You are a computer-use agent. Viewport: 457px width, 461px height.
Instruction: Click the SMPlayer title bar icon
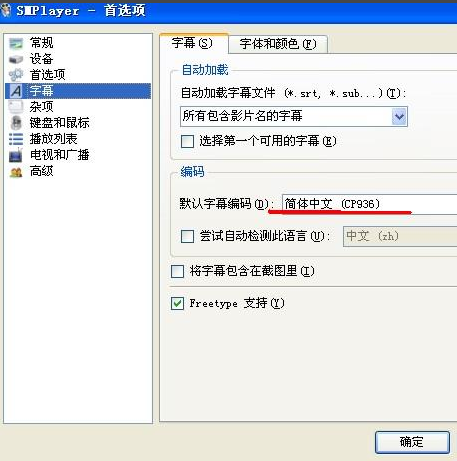6,11
